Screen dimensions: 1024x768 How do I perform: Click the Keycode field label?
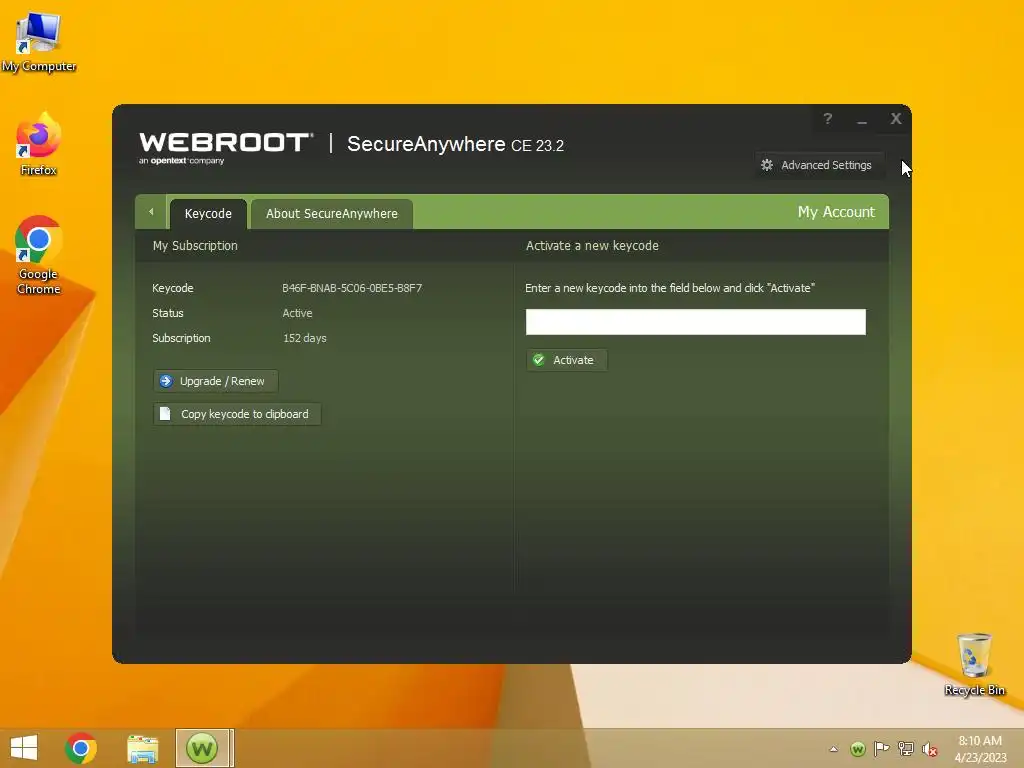point(172,288)
